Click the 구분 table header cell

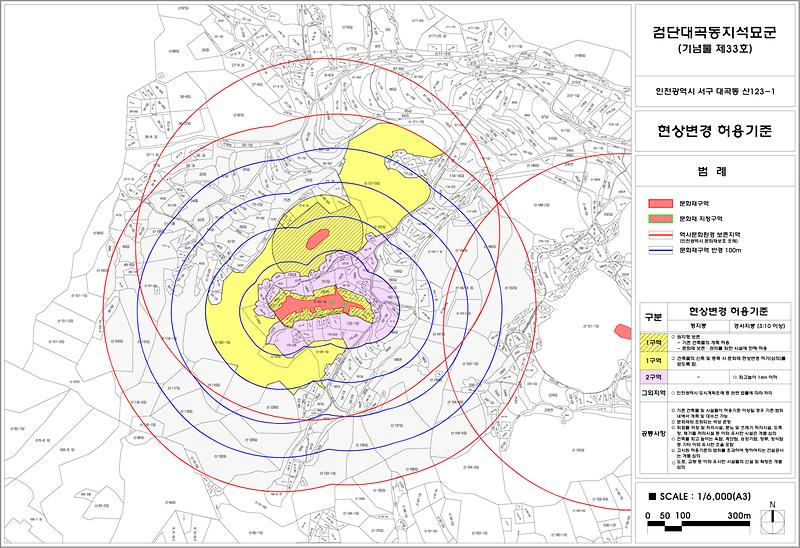tap(654, 317)
